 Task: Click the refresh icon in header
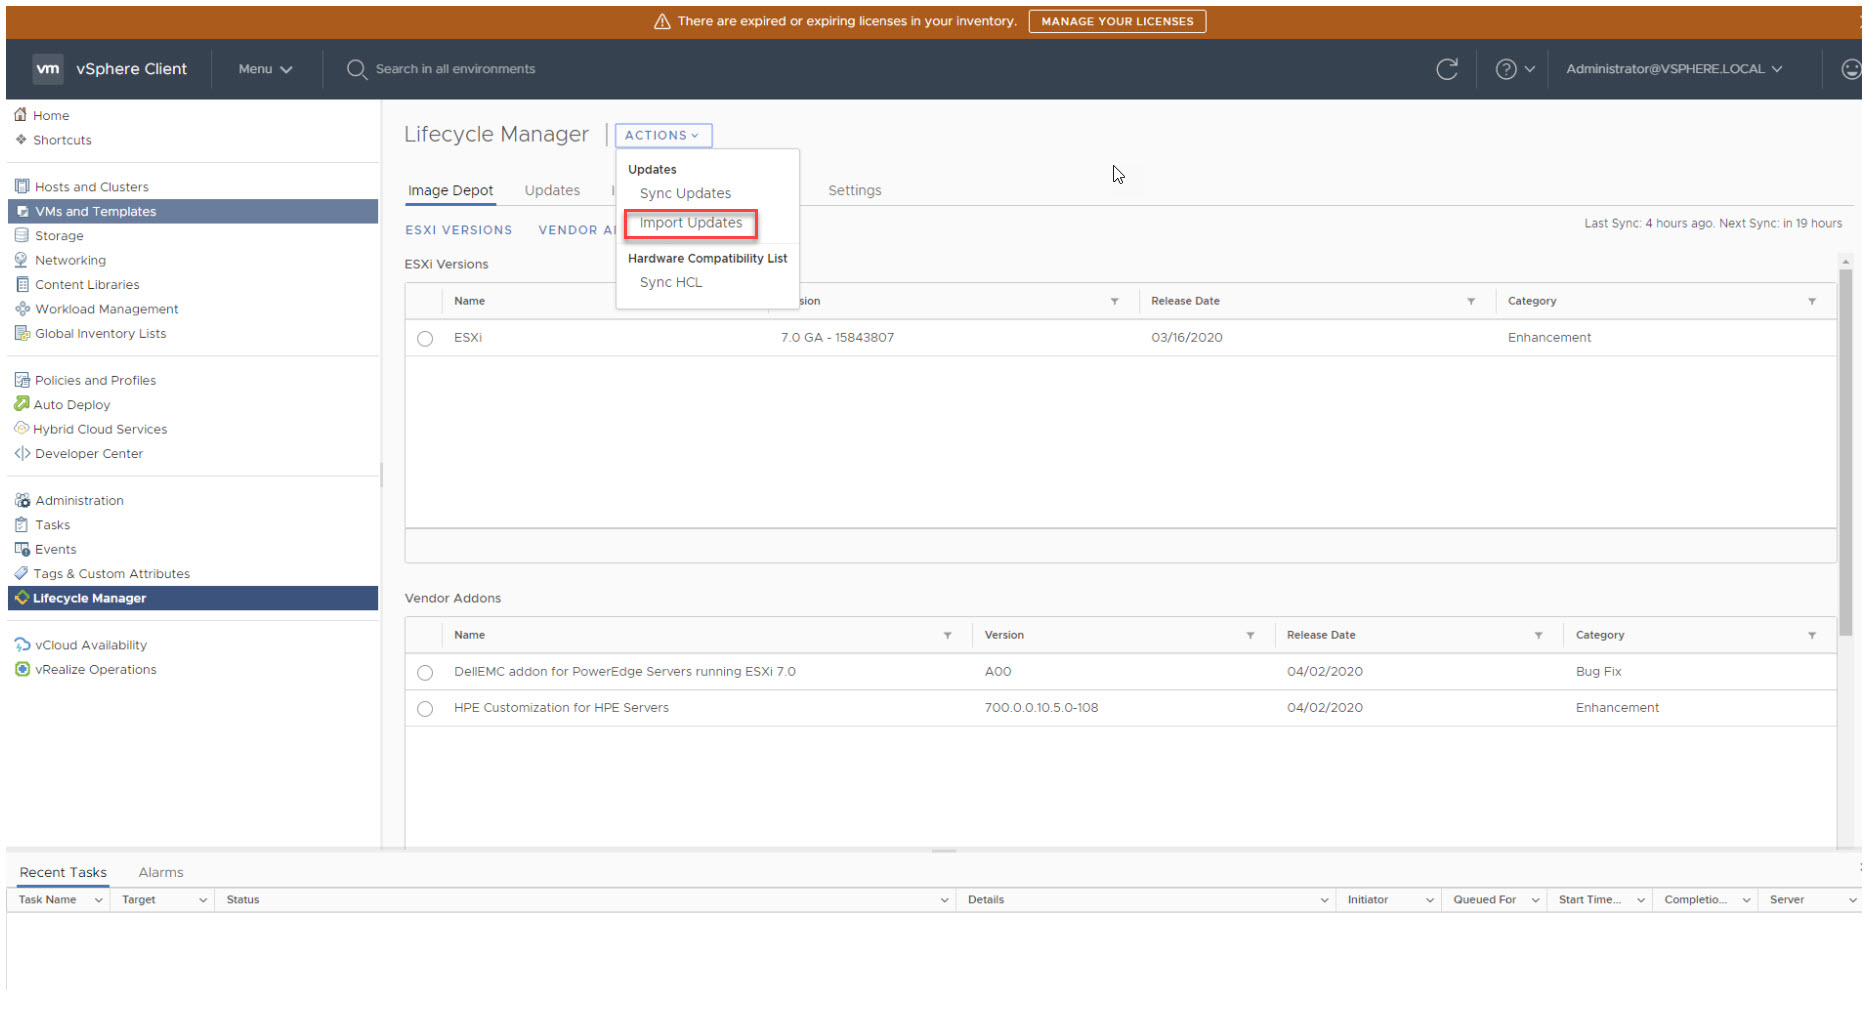point(1446,69)
